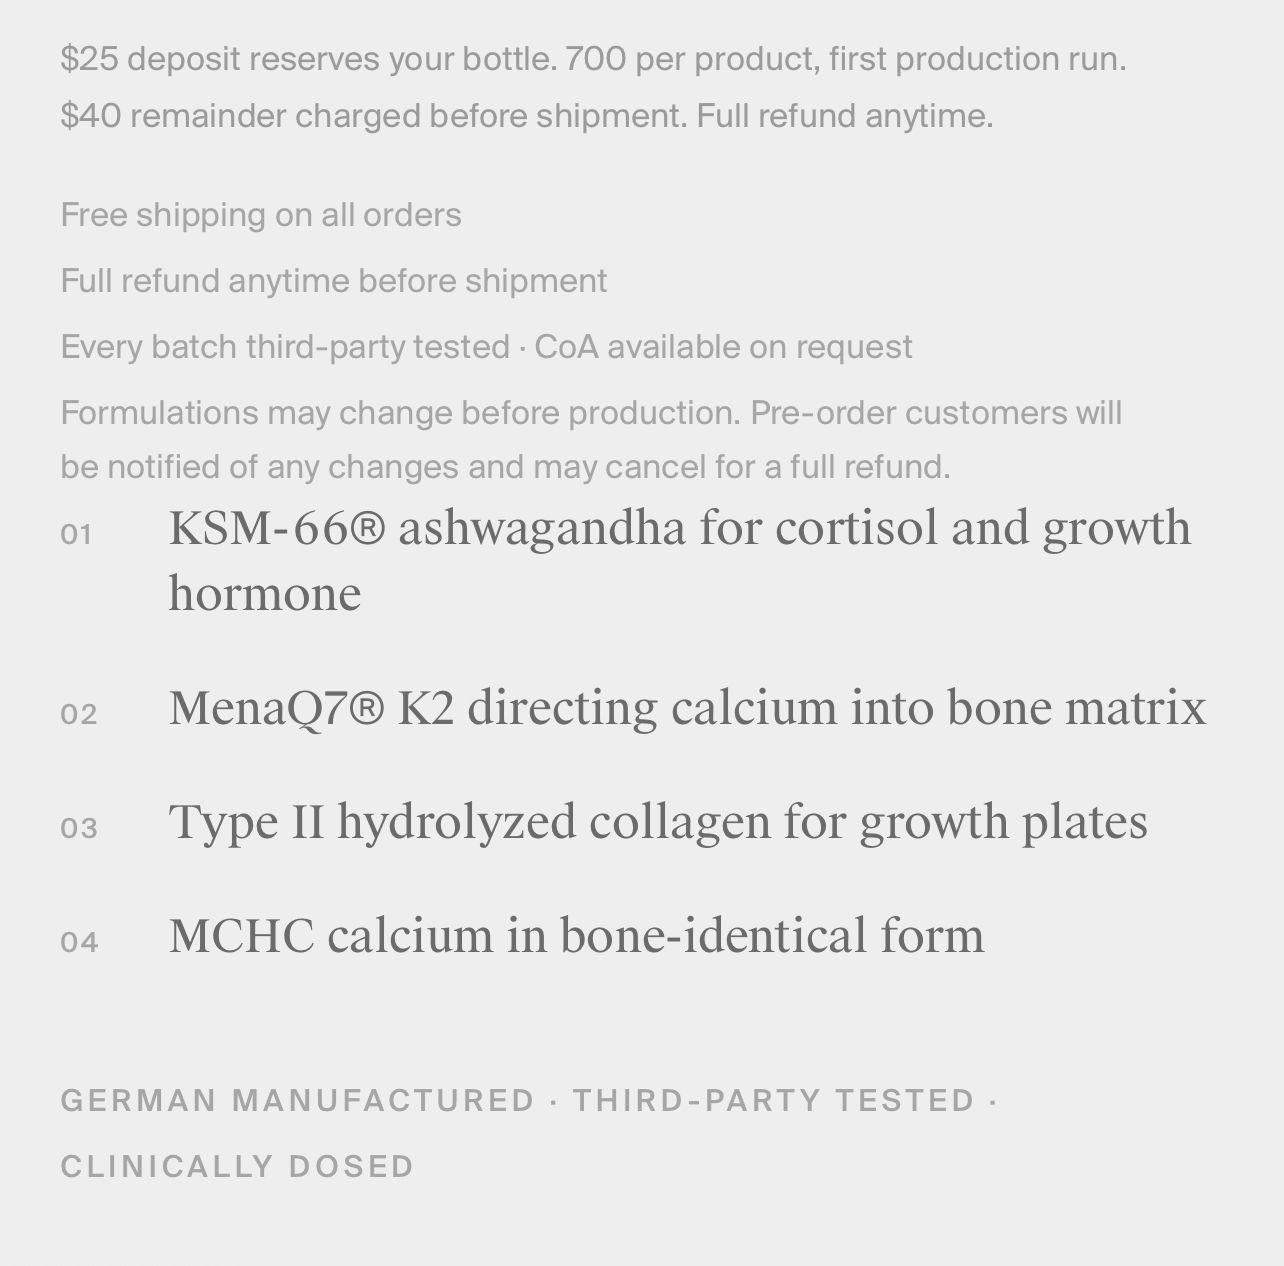
Task: Select the $40 remainder charged before shipment line
Action: click(x=374, y=116)
